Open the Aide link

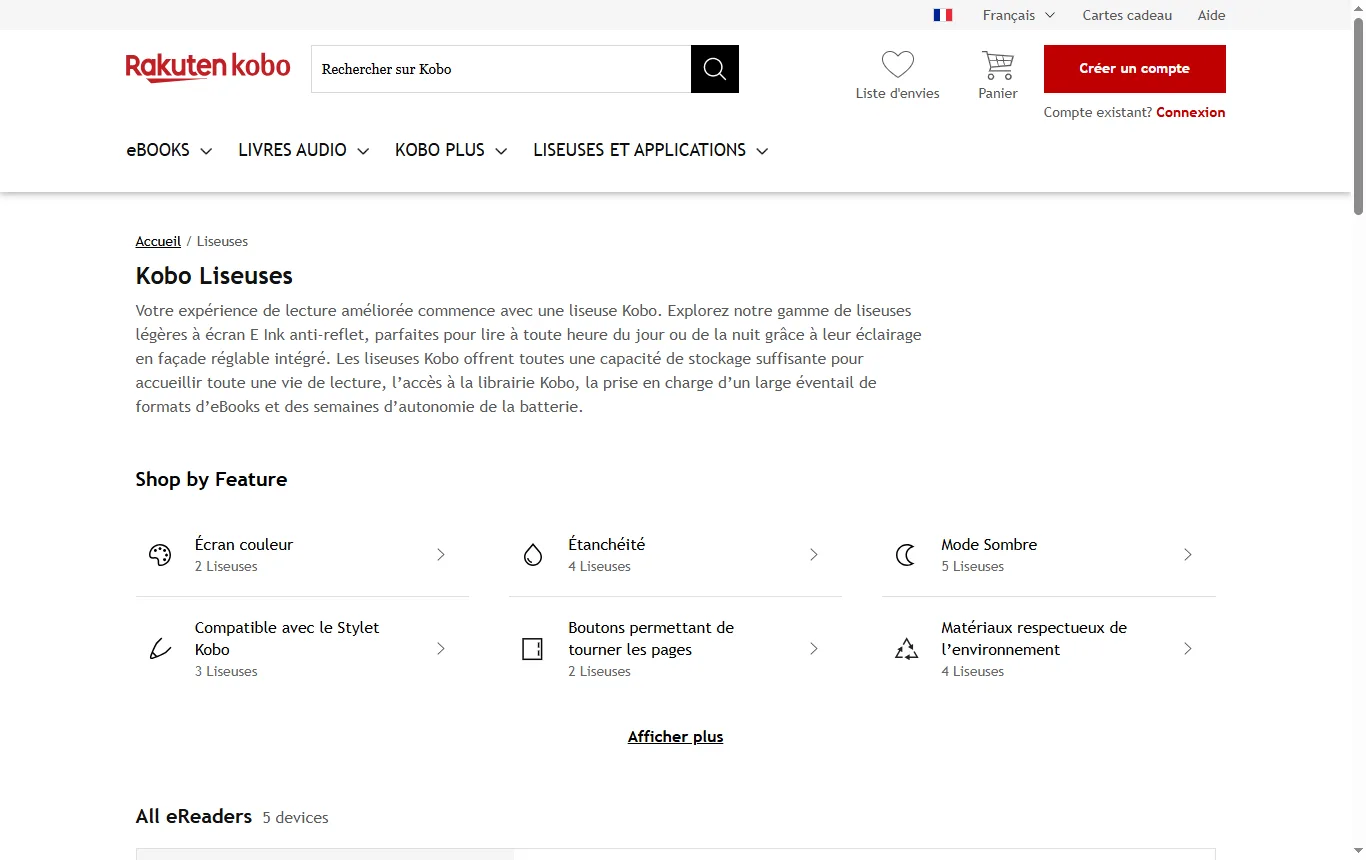pyautogui.click(x=1212, y=15)
